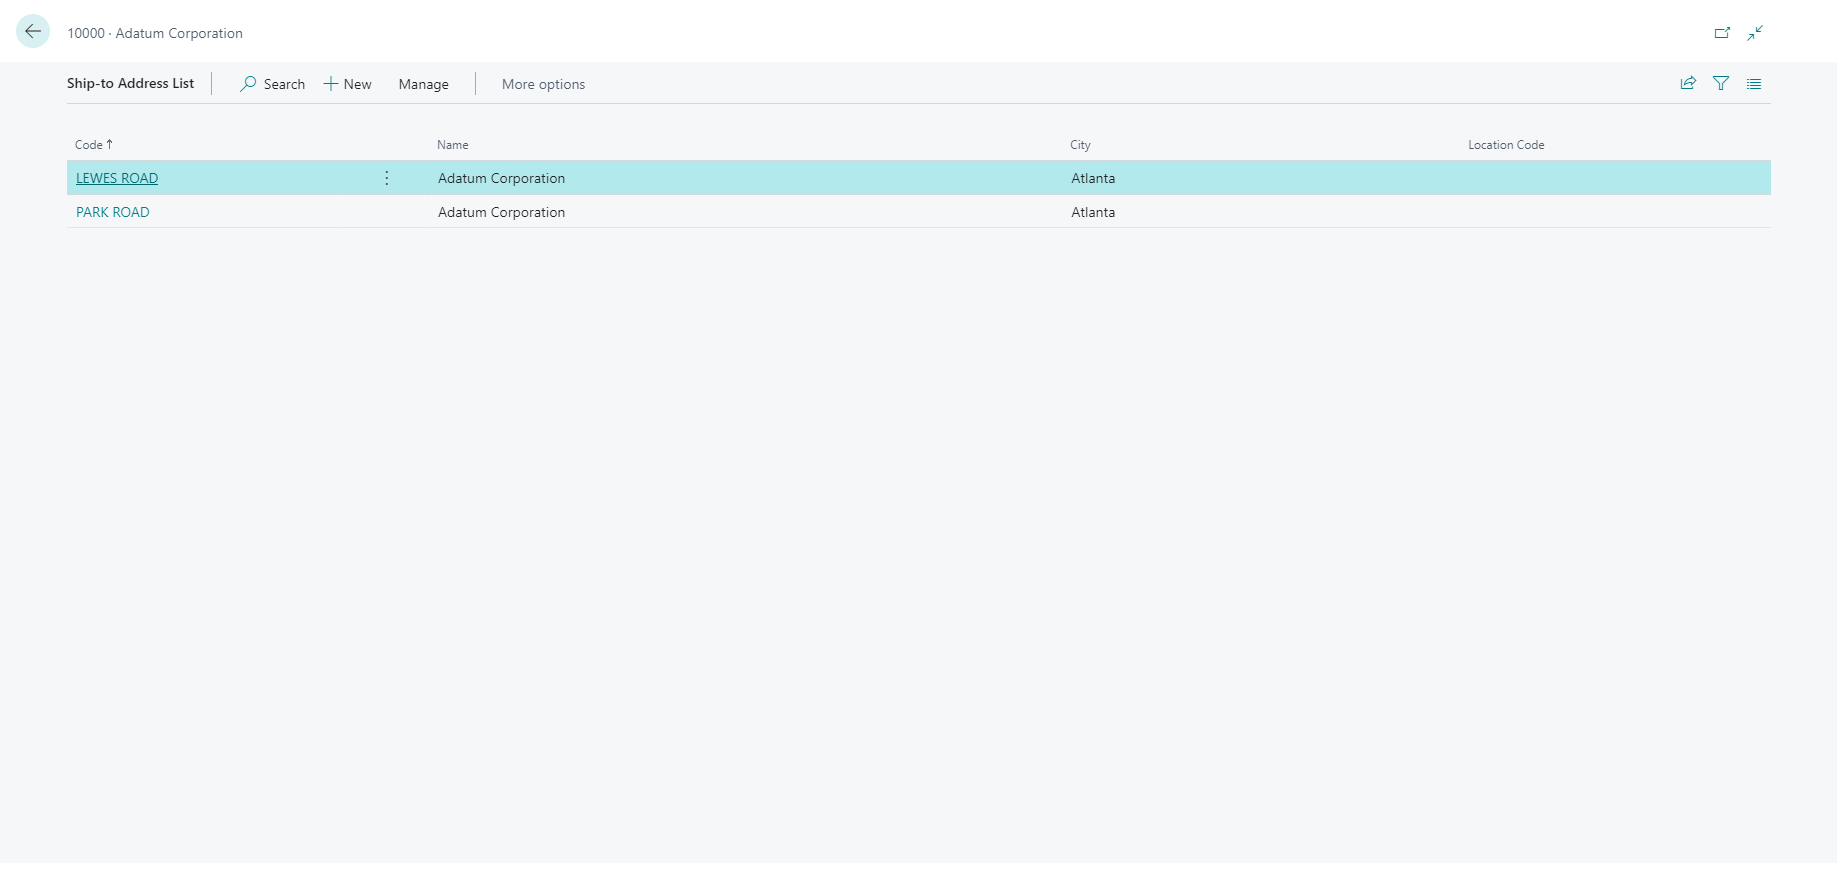Open the PARK ROAD address link
Image resolution: width=1837 pixels, height=887 pixels.
tap(113, 212)
